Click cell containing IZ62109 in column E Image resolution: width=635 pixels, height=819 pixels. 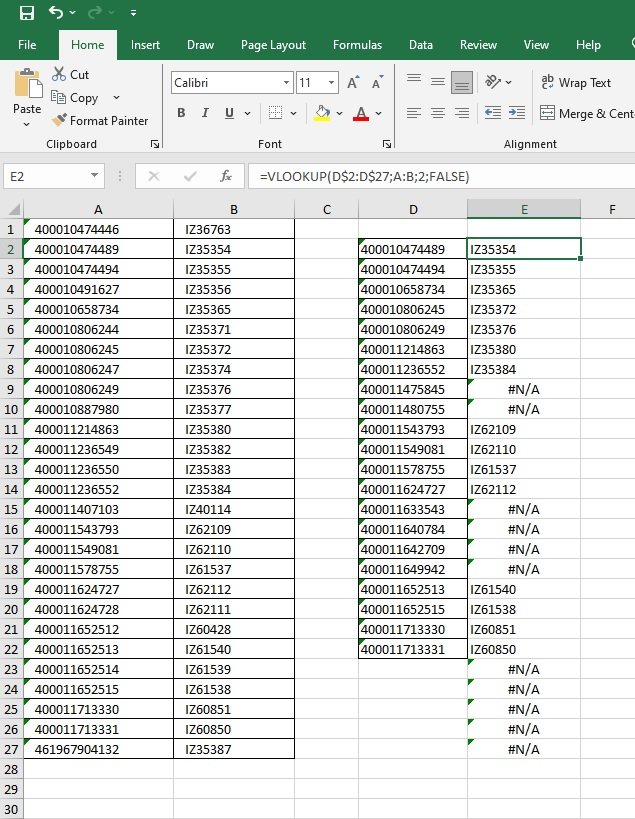click(524, 429)
